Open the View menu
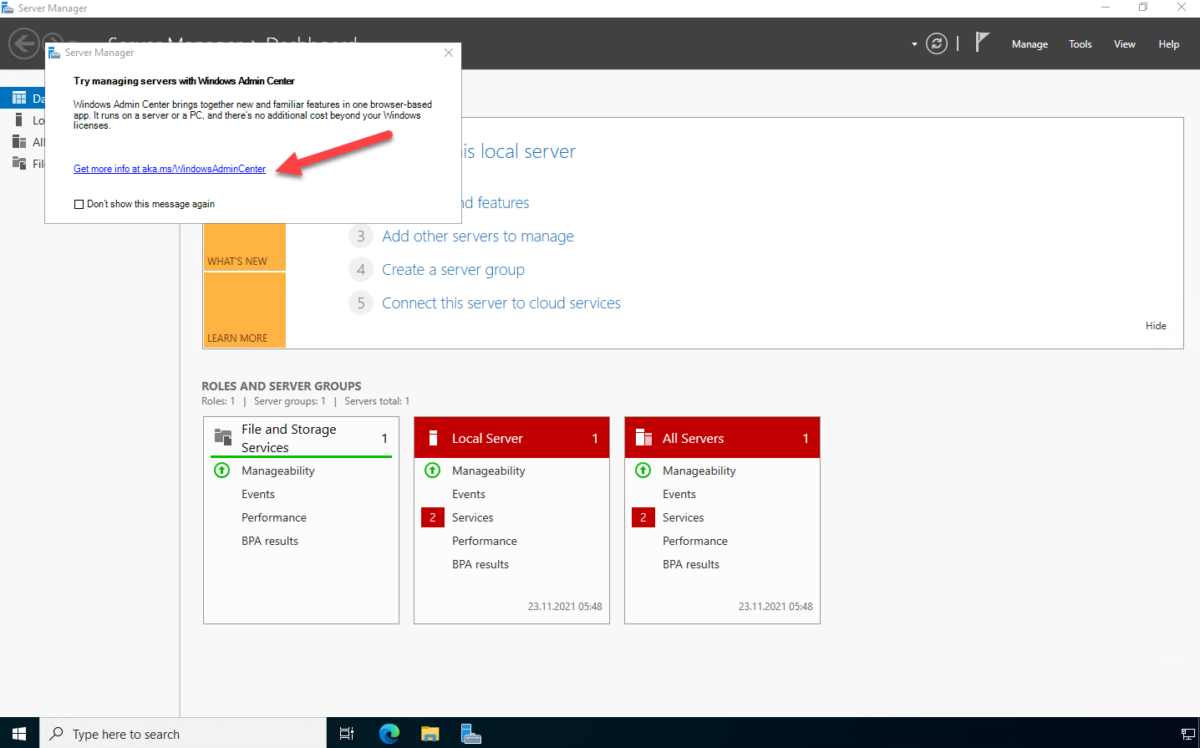 1124,44
